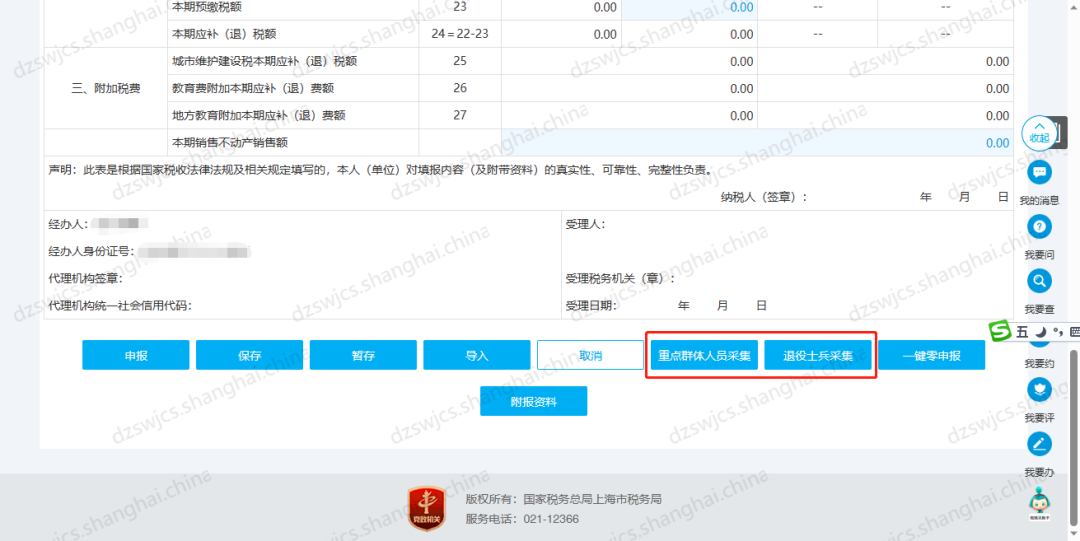Click the 导入 import button
This screenshot has height=541, width=1080.
477,355
